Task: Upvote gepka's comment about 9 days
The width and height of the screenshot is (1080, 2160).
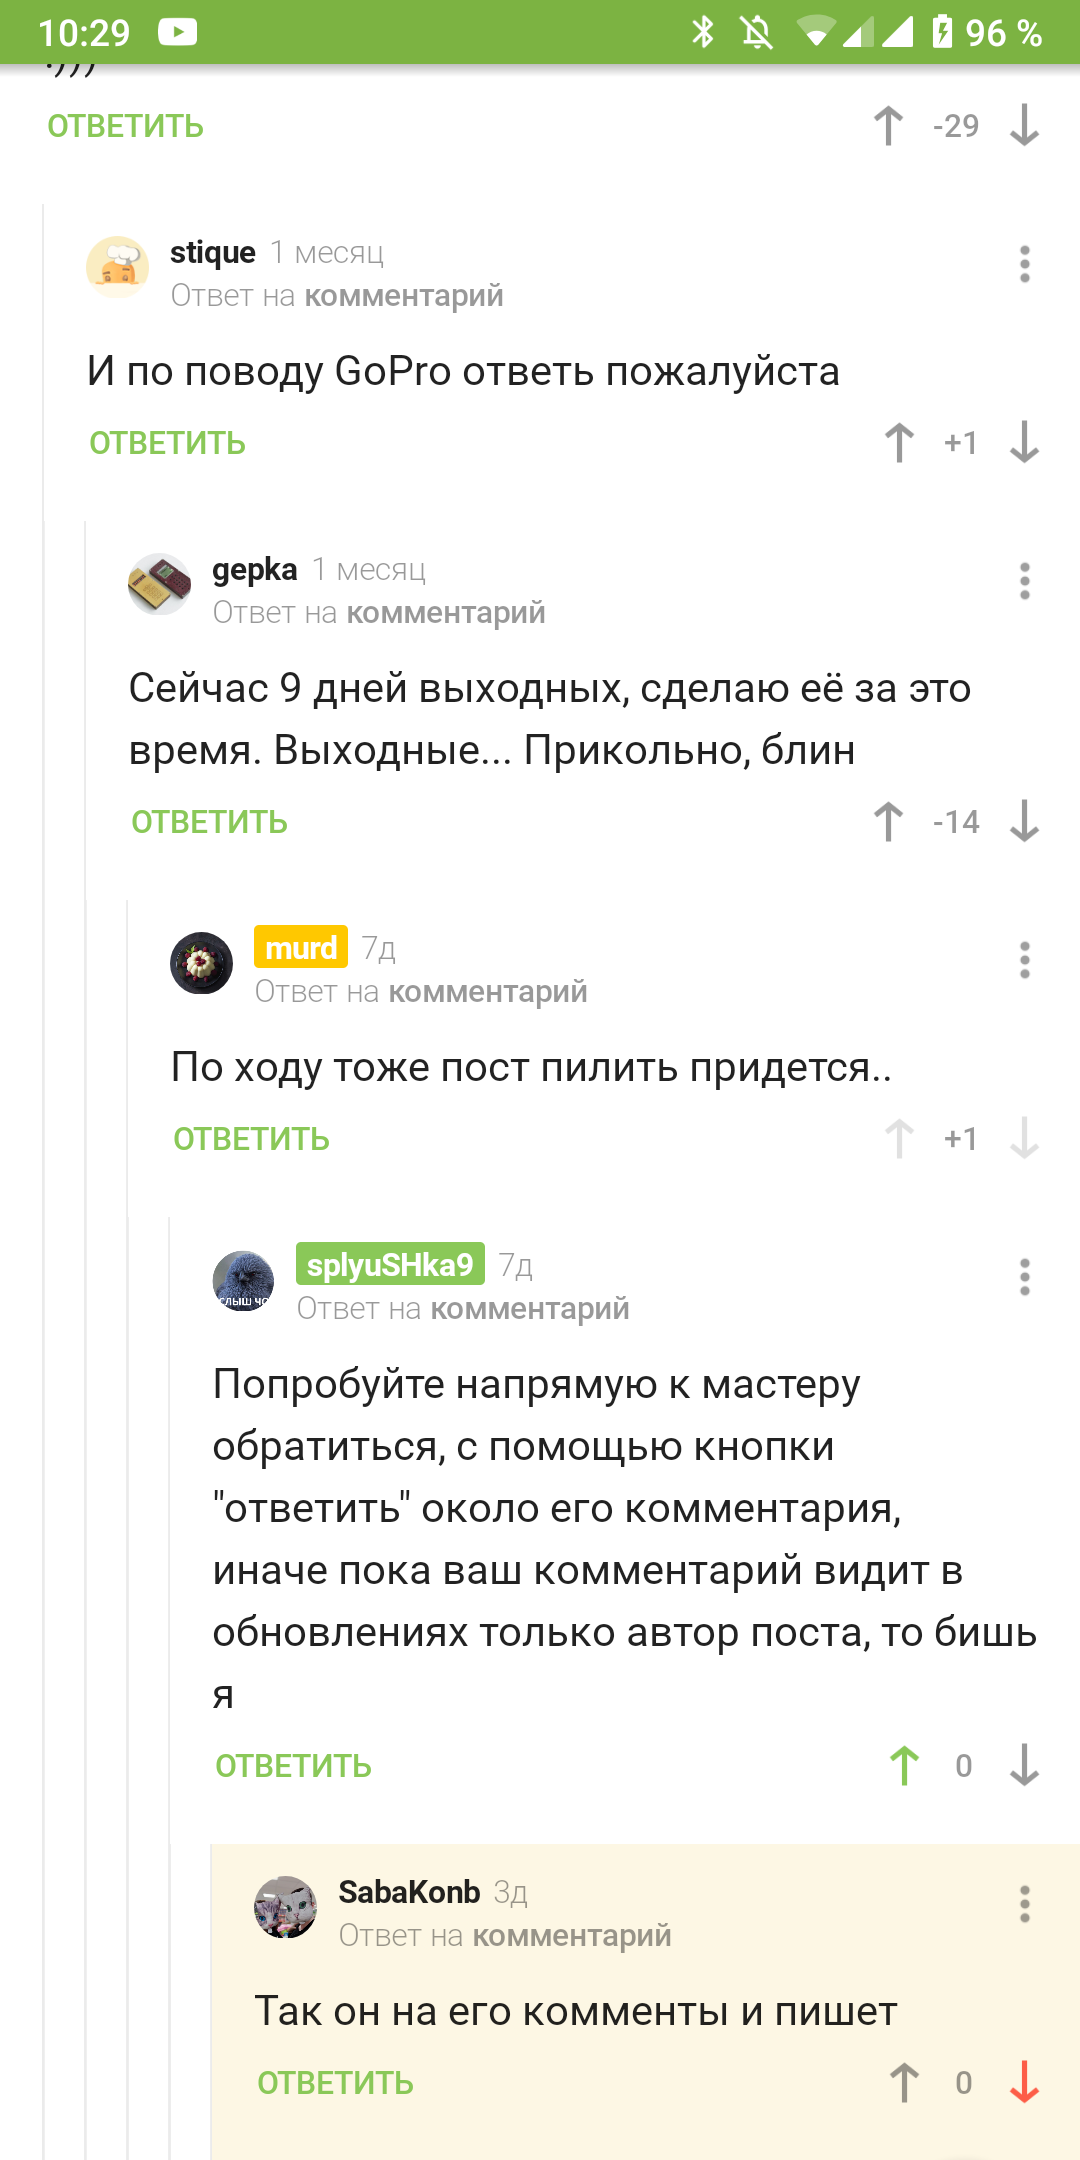Action: (888, 822)
